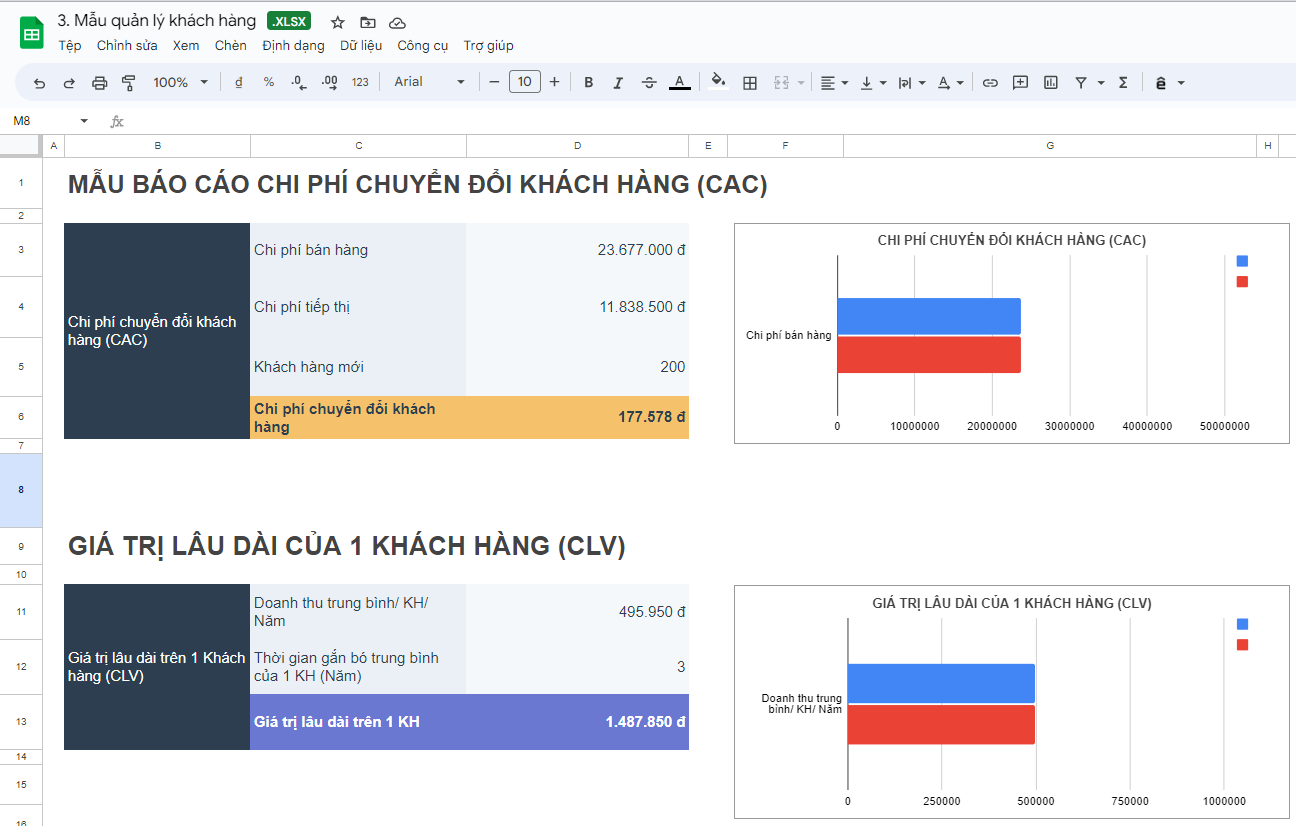Image resolution: width=1296 pixels, height=826 pixels.
Task: Insert a link with the link icon
Action: click(x=990, y=82)
